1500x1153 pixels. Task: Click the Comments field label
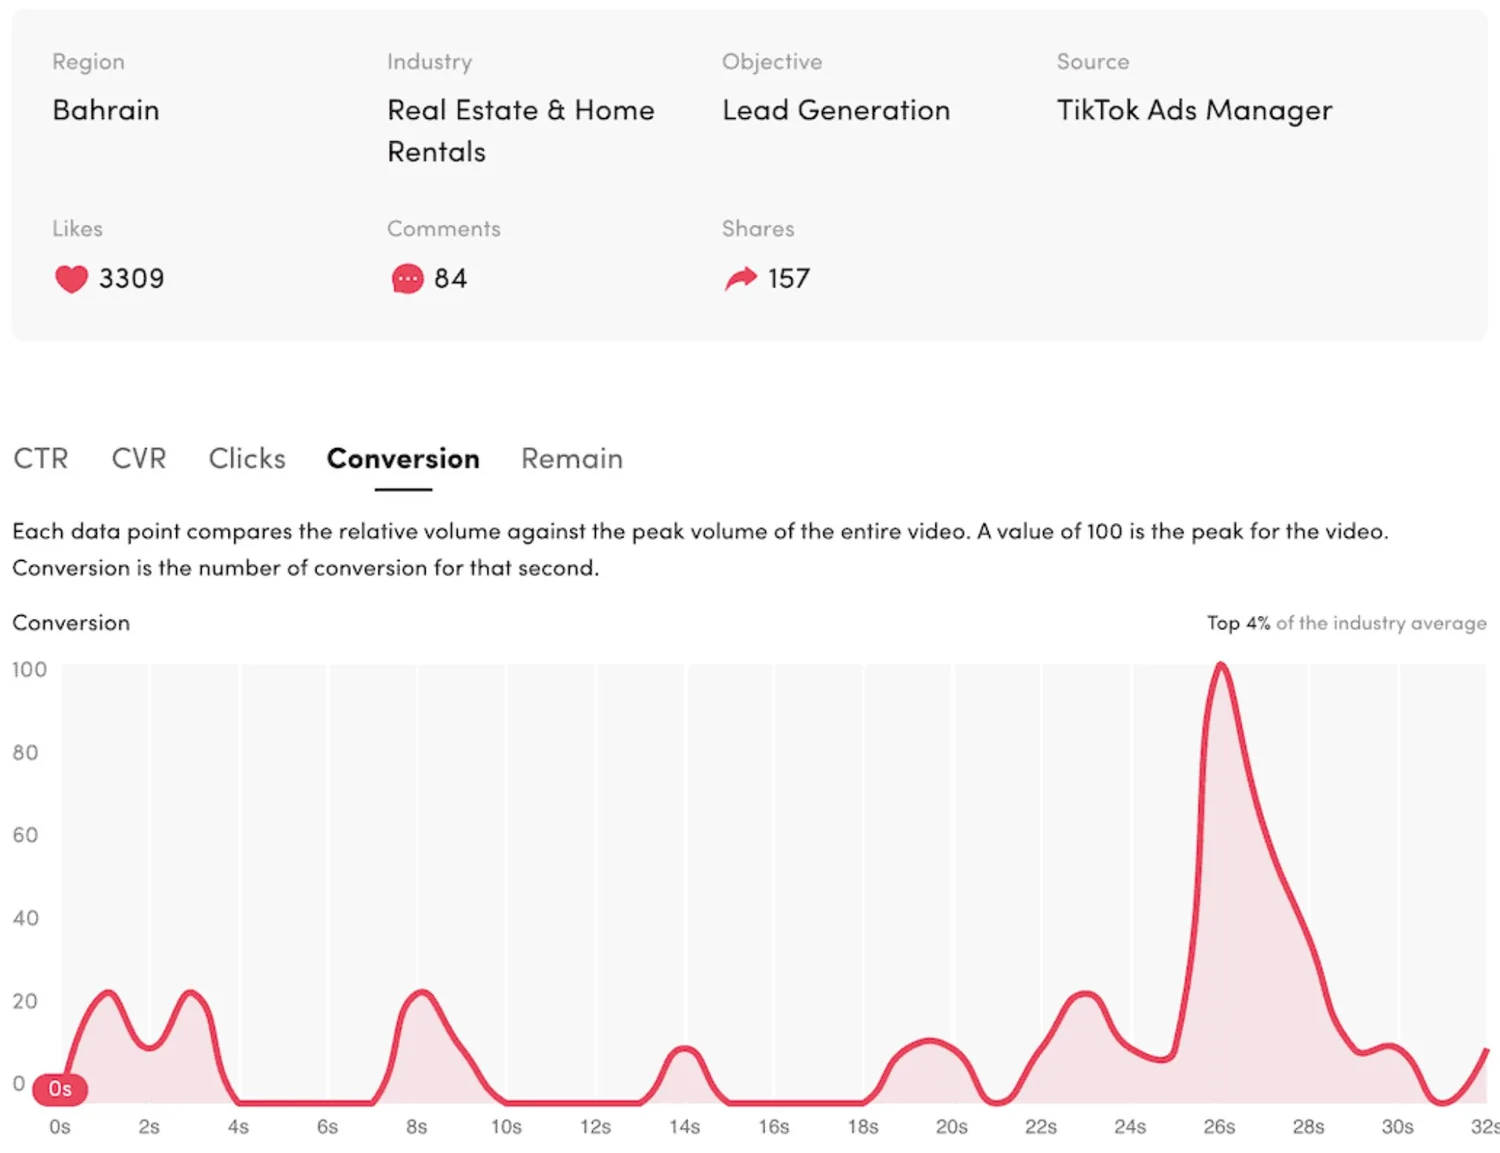point(444,229)
